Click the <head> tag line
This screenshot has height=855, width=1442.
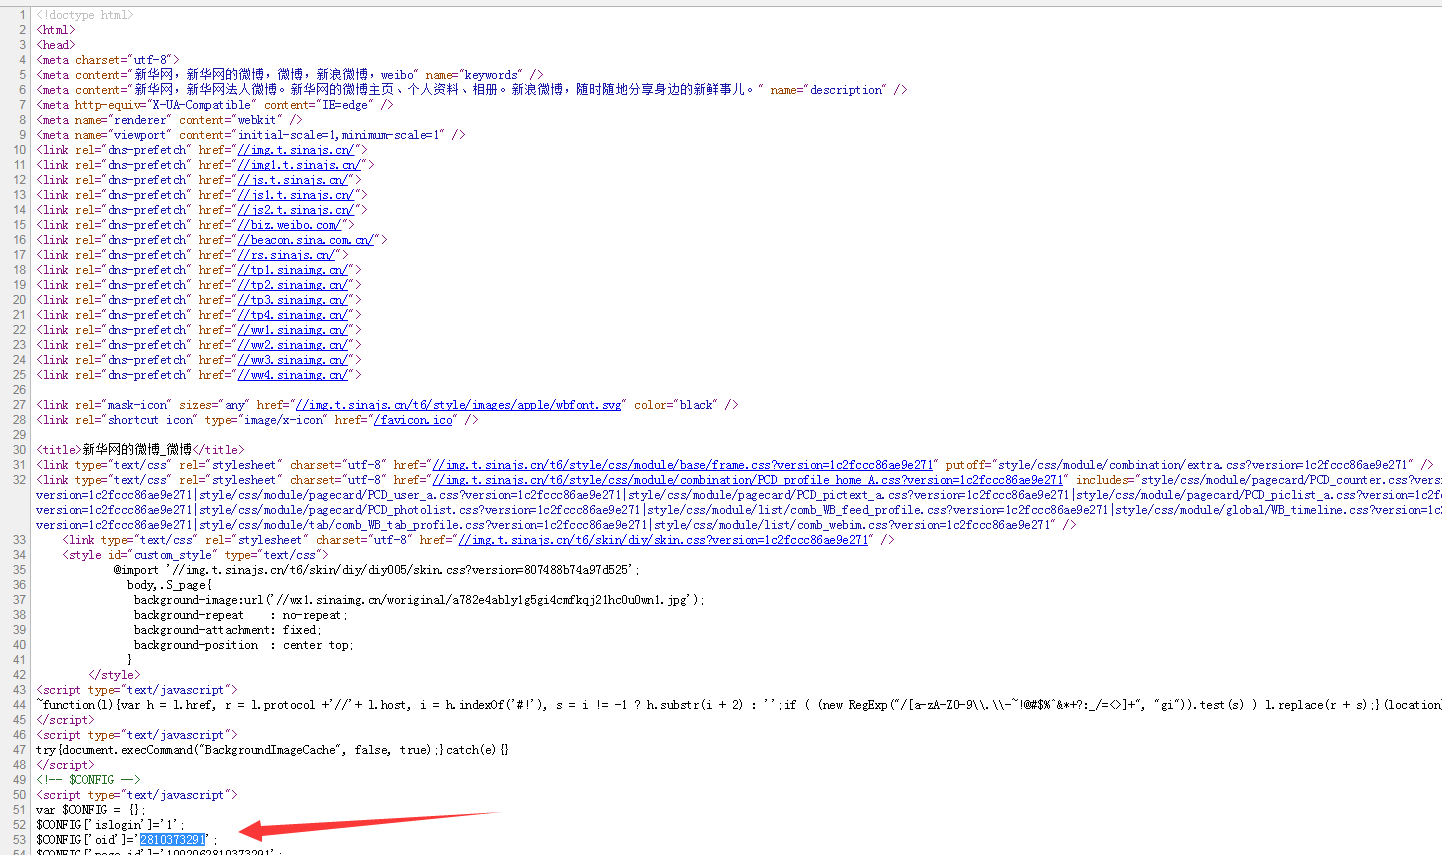click(56, 45)
